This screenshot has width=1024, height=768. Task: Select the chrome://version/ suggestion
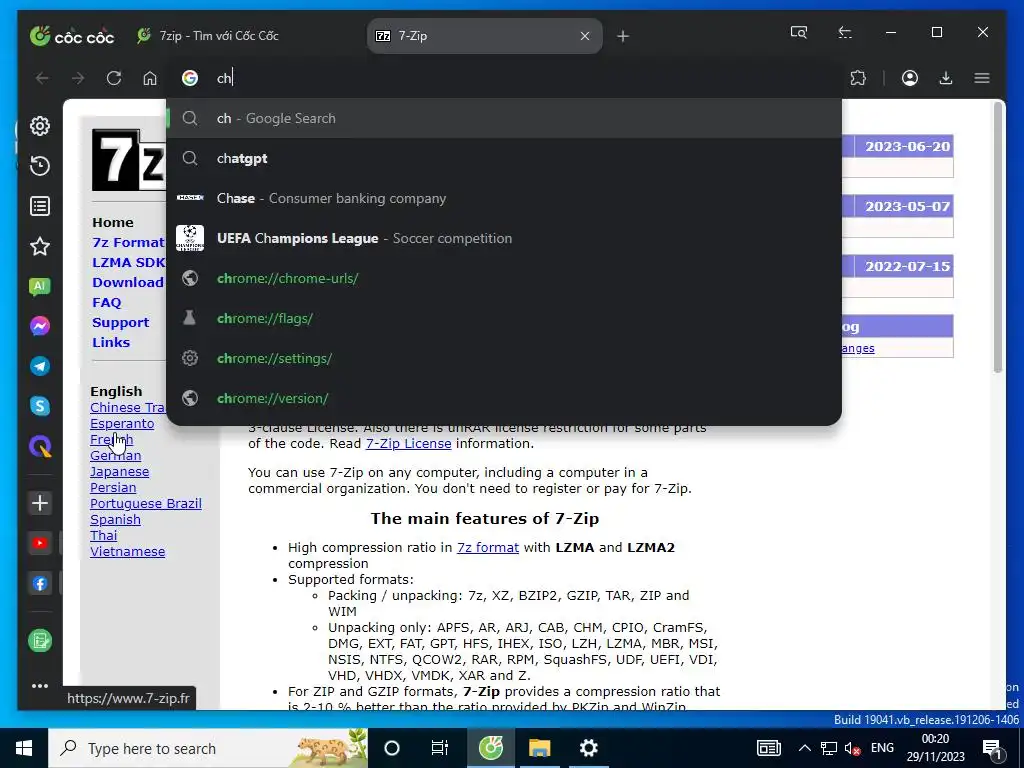click(504, 398)
